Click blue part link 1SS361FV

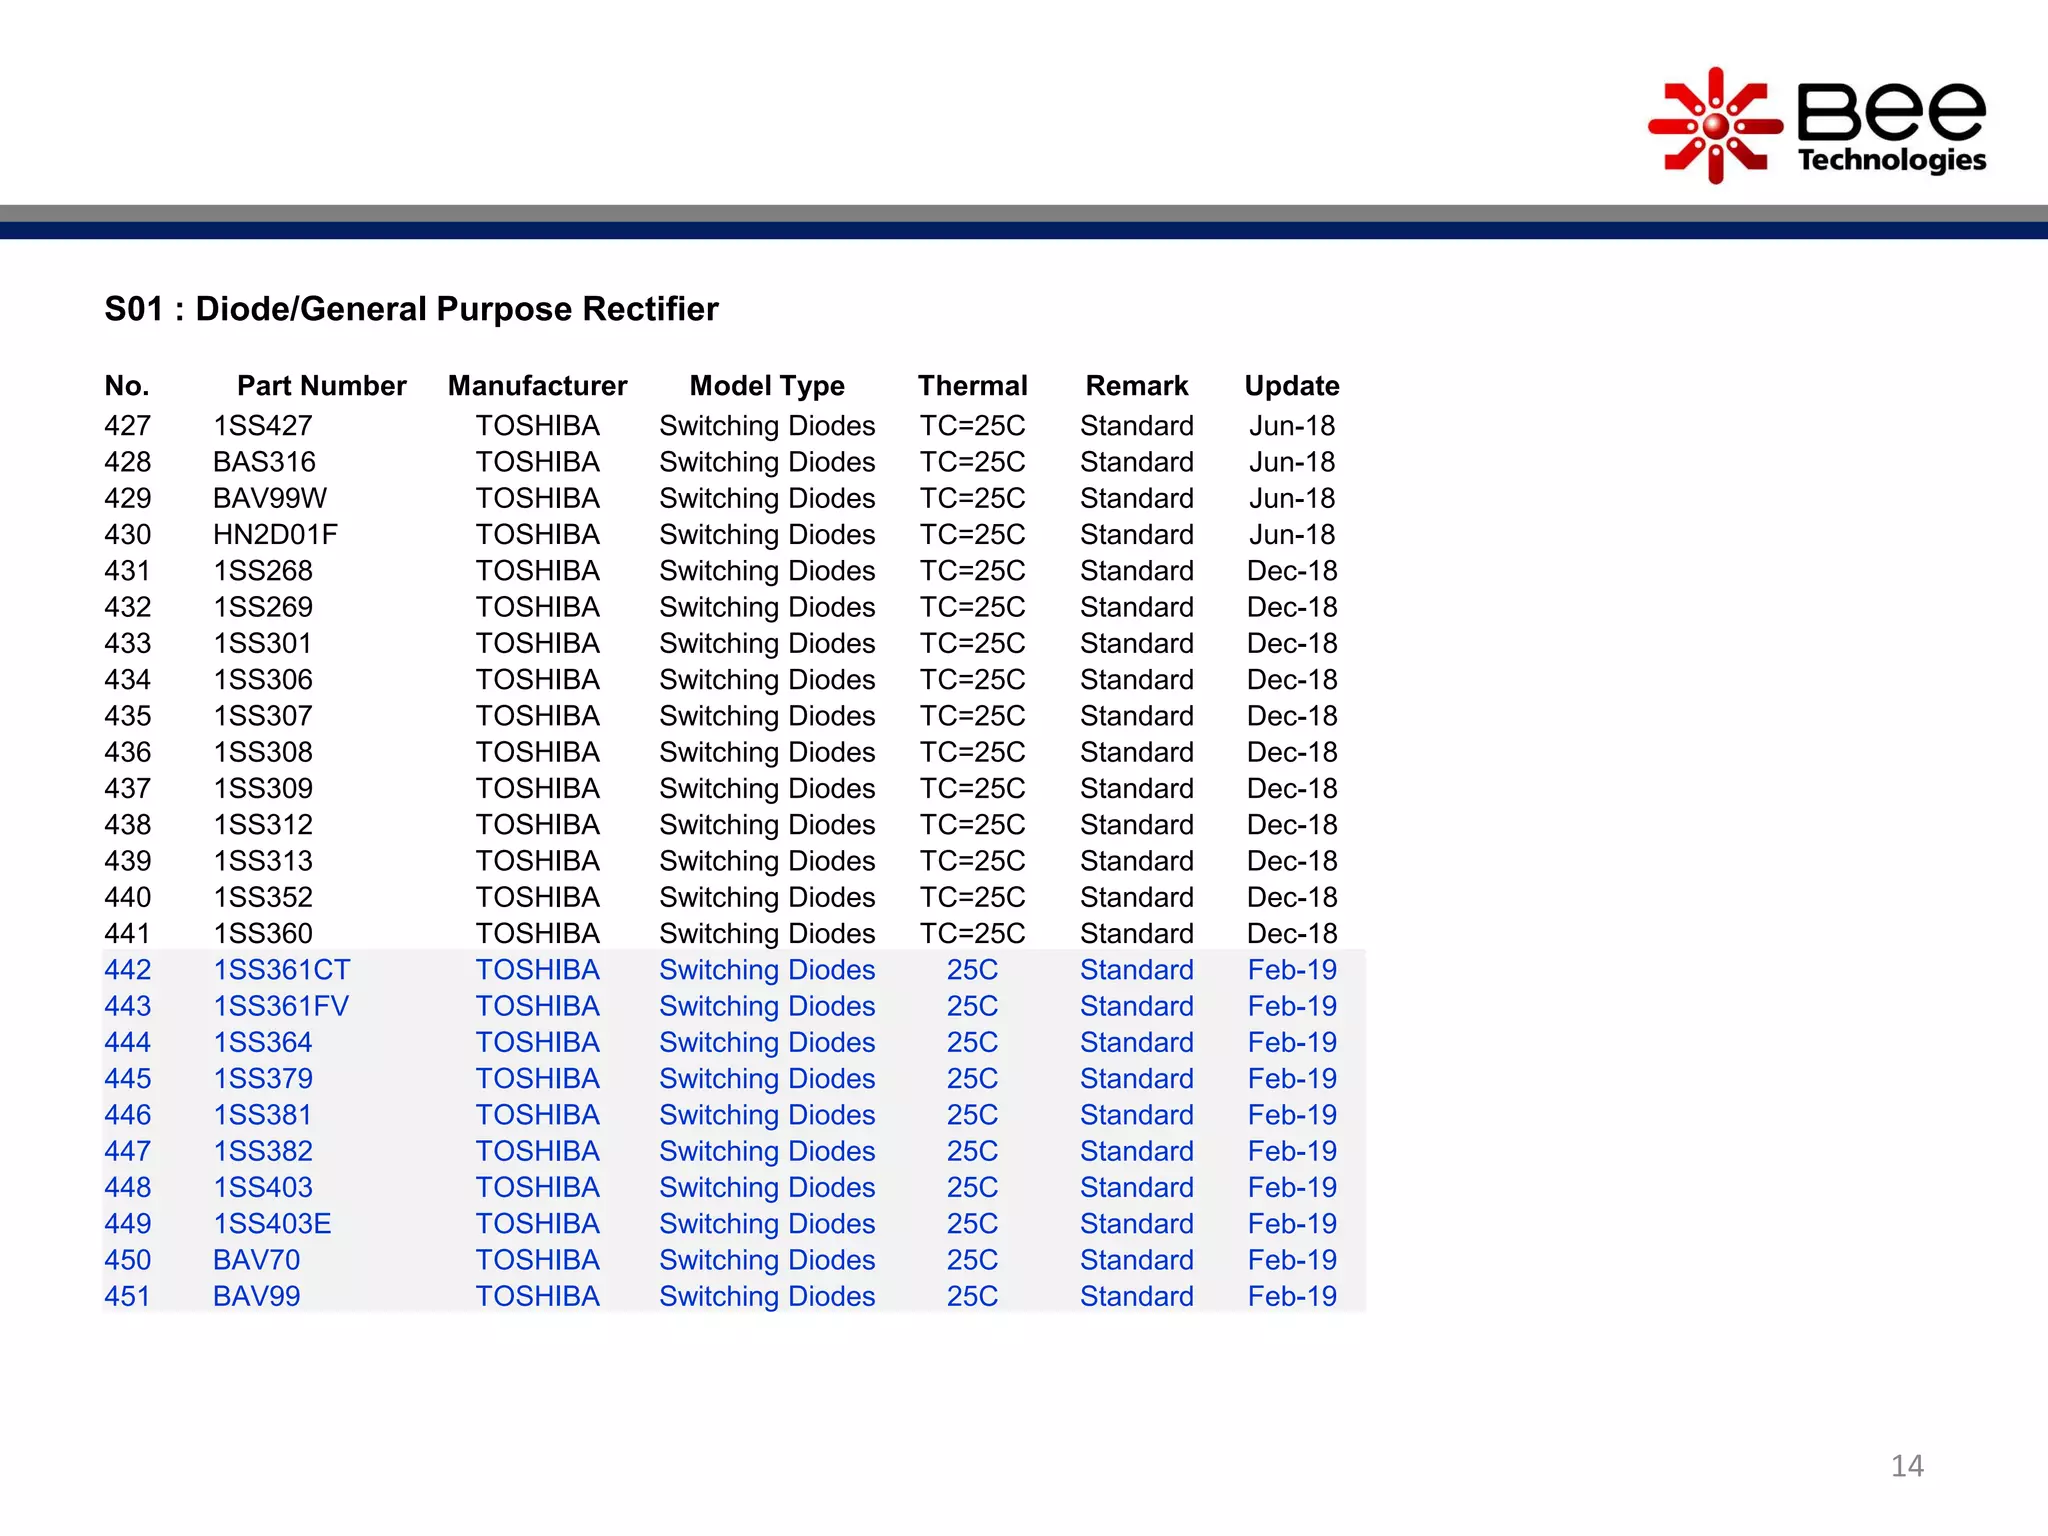click(x=281, y=1006)
